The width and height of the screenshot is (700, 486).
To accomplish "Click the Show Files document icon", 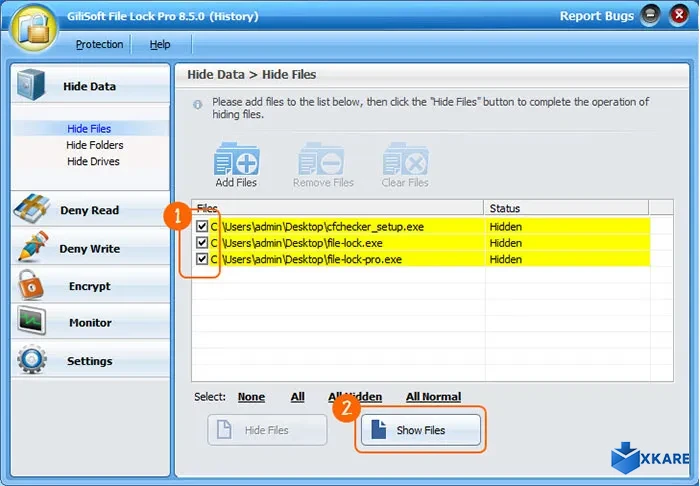I will tap(379, 429).
